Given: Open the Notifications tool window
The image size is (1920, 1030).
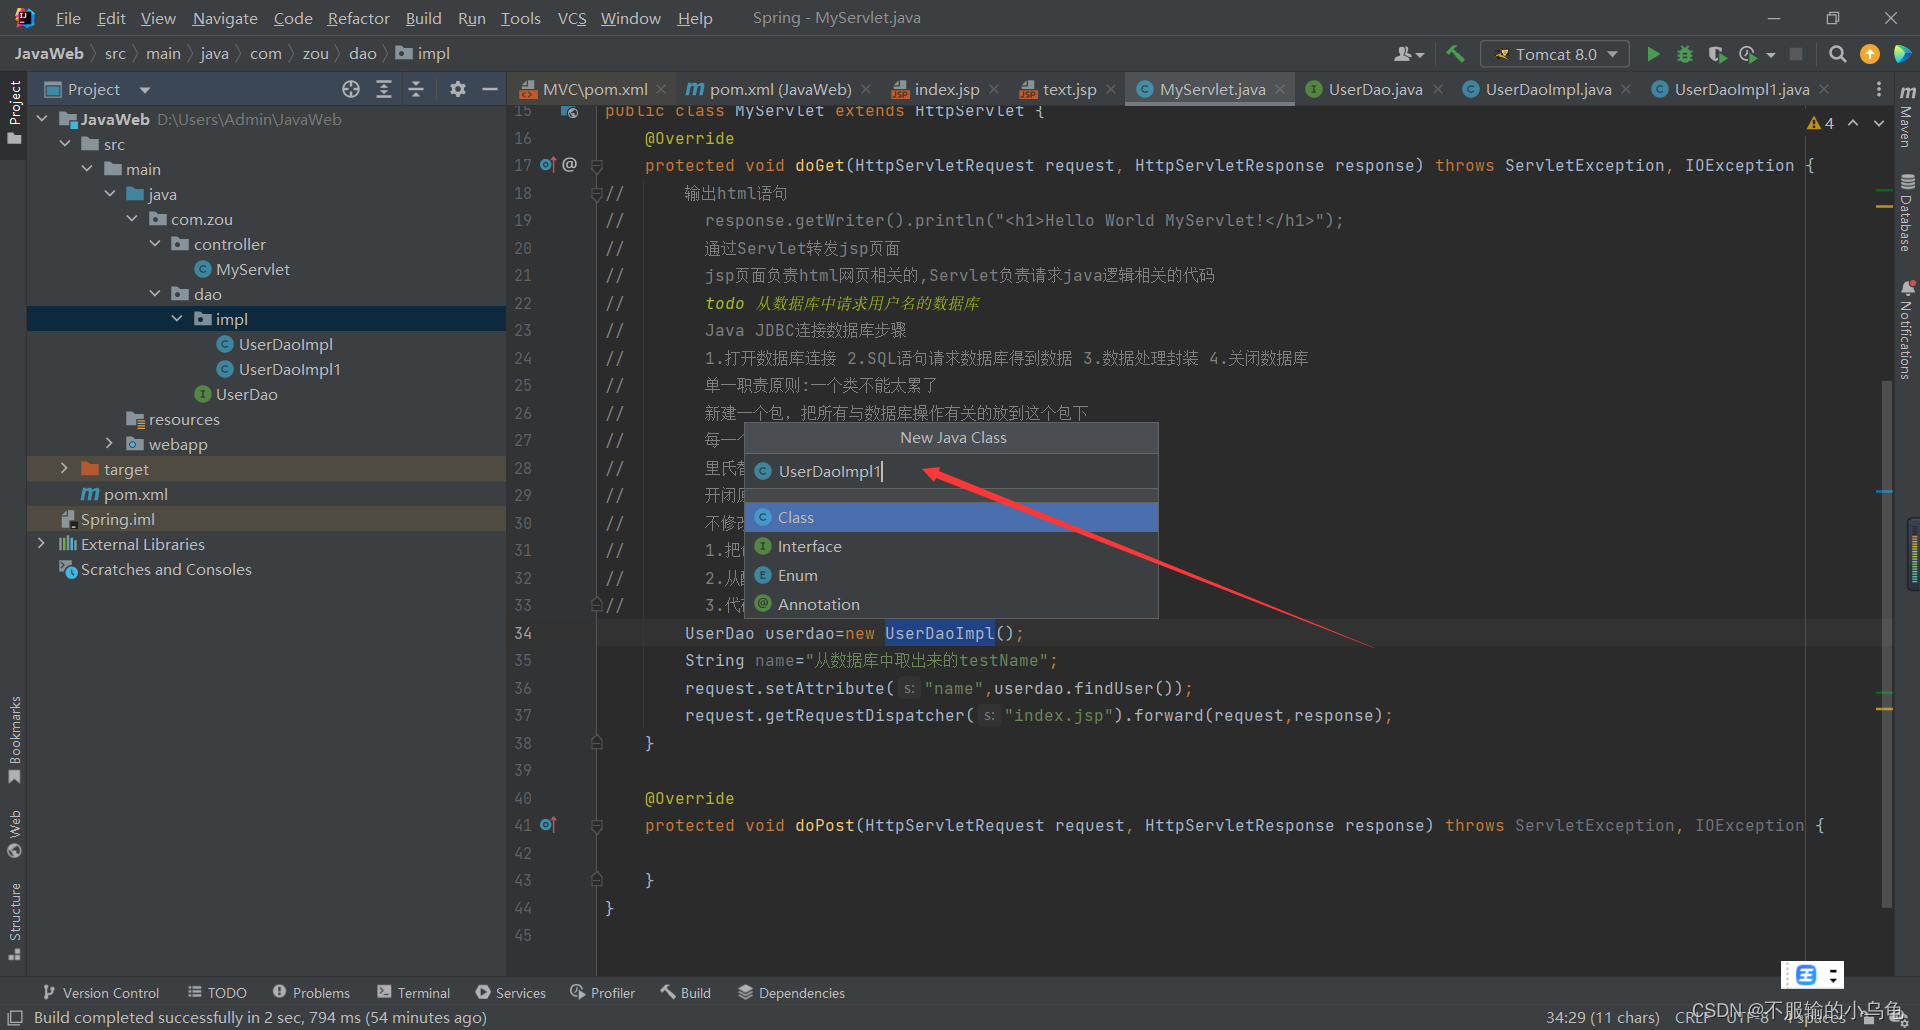Looking at the screenshot, I should 1907,330.
